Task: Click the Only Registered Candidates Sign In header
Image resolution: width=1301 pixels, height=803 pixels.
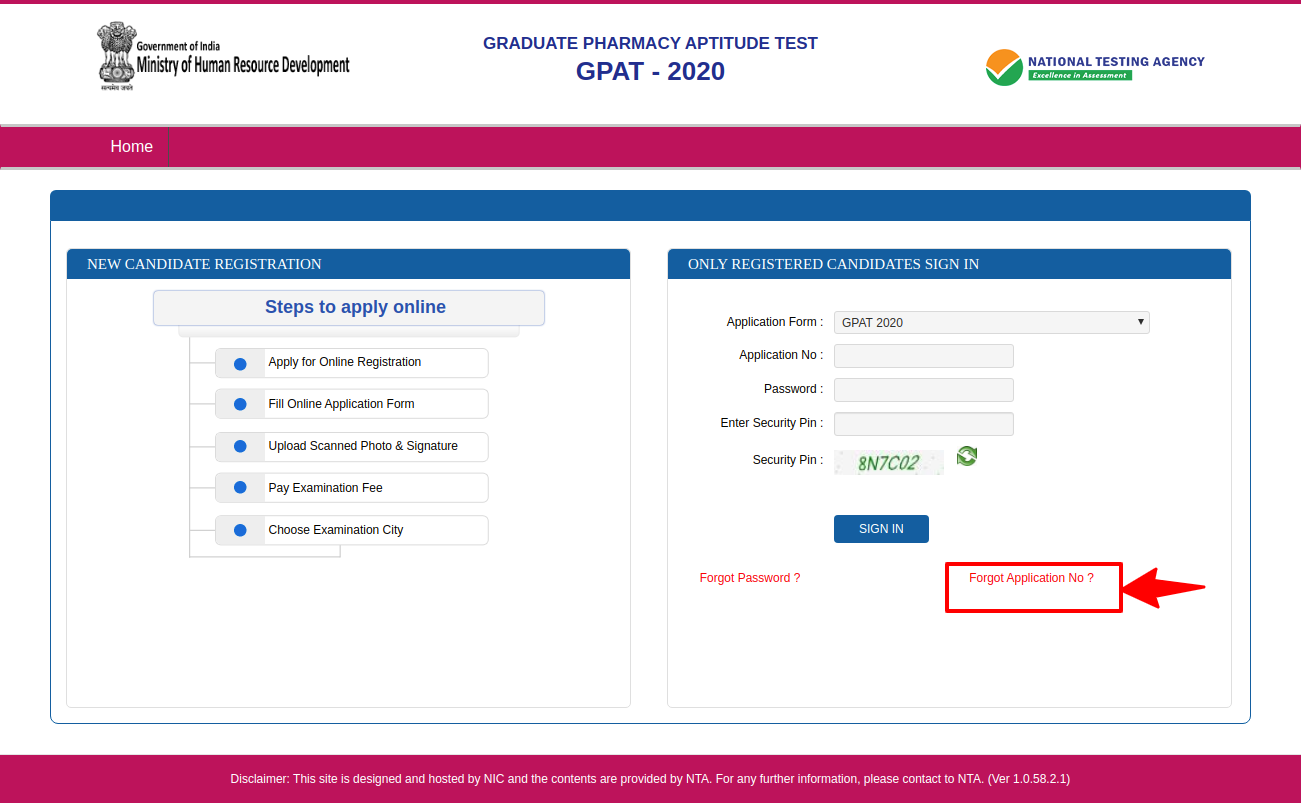Action: (x=949, y=264)
